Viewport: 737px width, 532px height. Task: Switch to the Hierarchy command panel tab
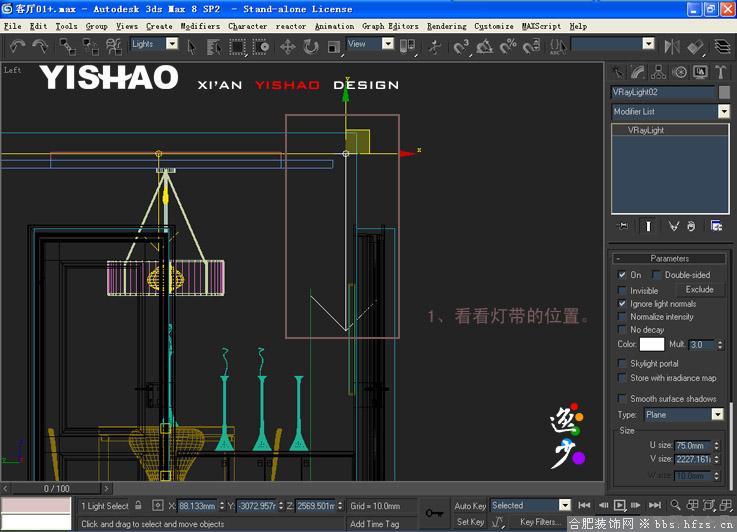[x=658, y=72]
